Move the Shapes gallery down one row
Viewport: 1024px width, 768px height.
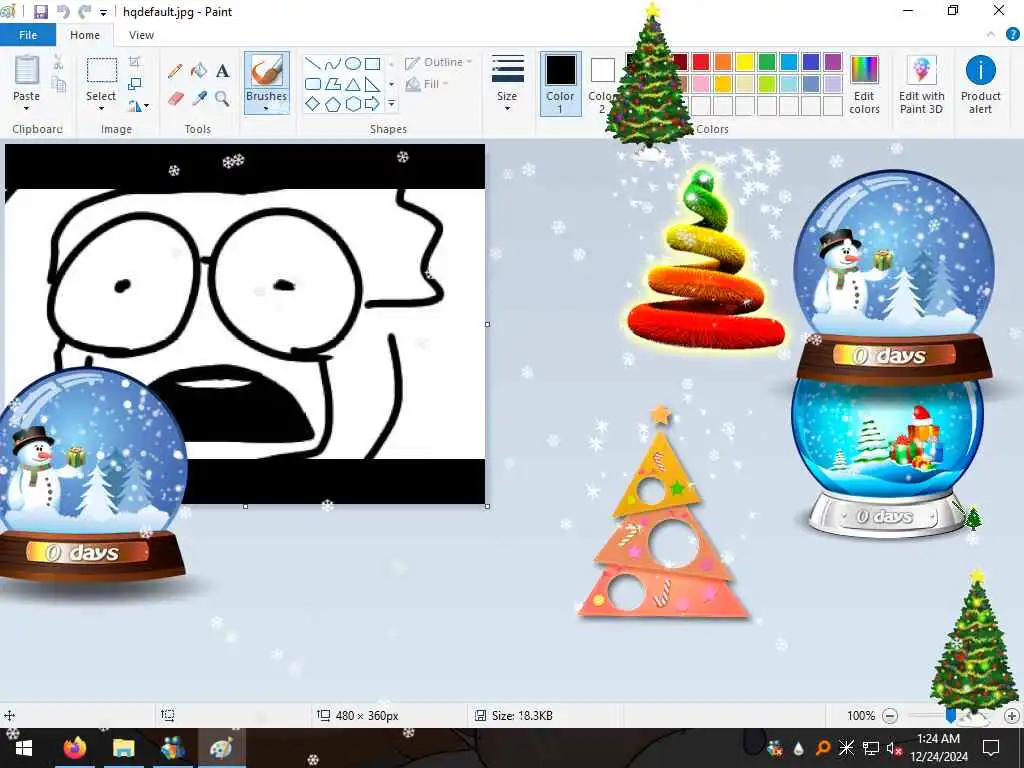point(391,84)
